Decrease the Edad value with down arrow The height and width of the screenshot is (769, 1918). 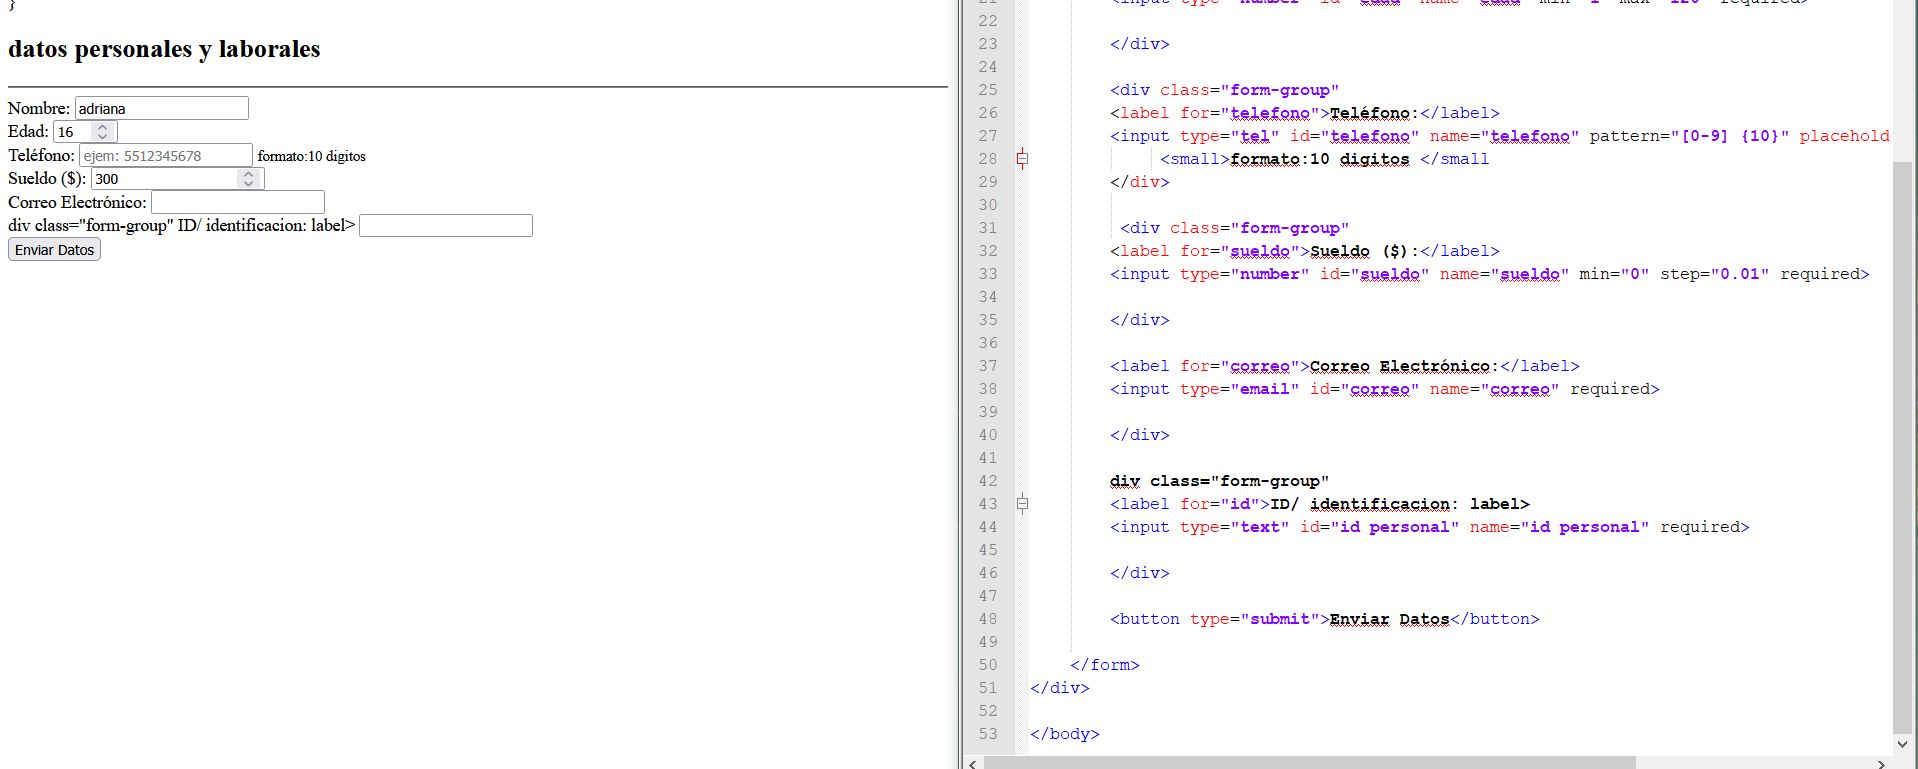[x=102, y=136]
